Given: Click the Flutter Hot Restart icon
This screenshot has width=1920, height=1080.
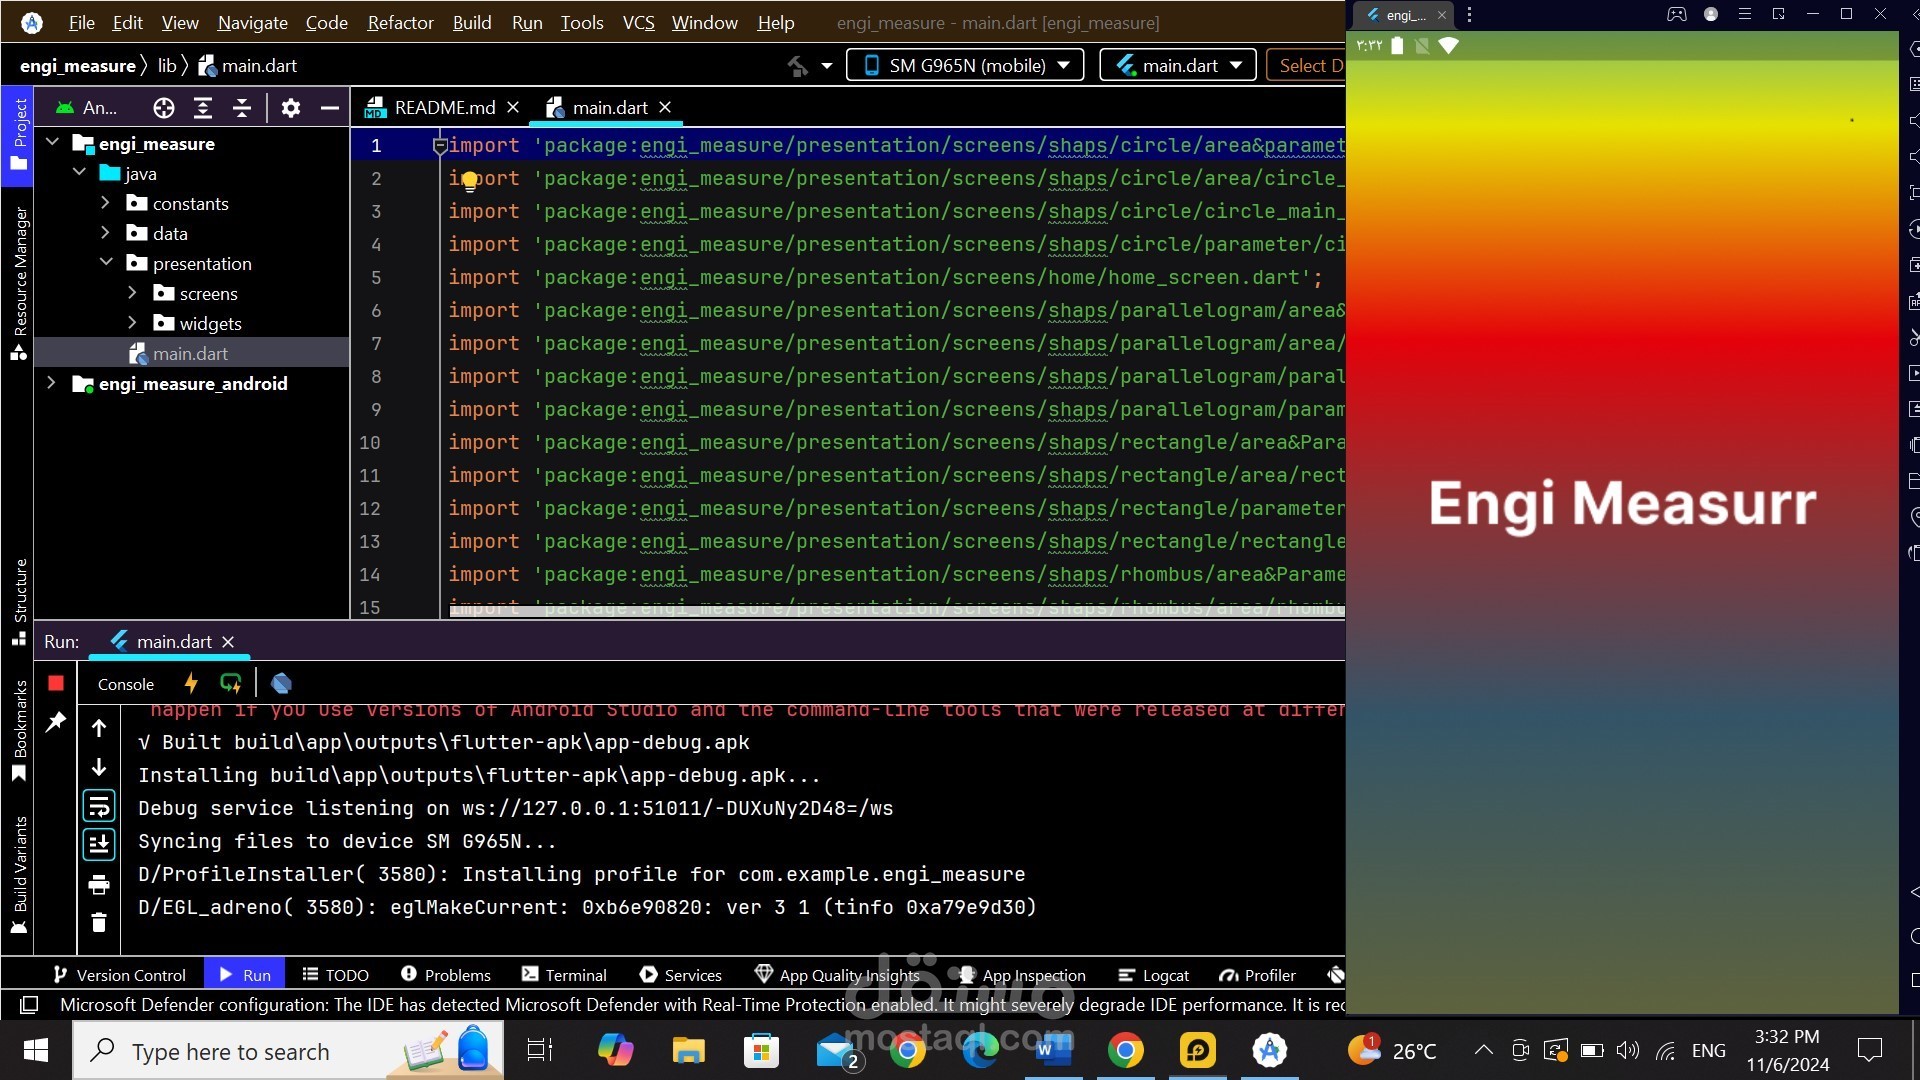Looking at the screenshot, I should coord(231,684).
